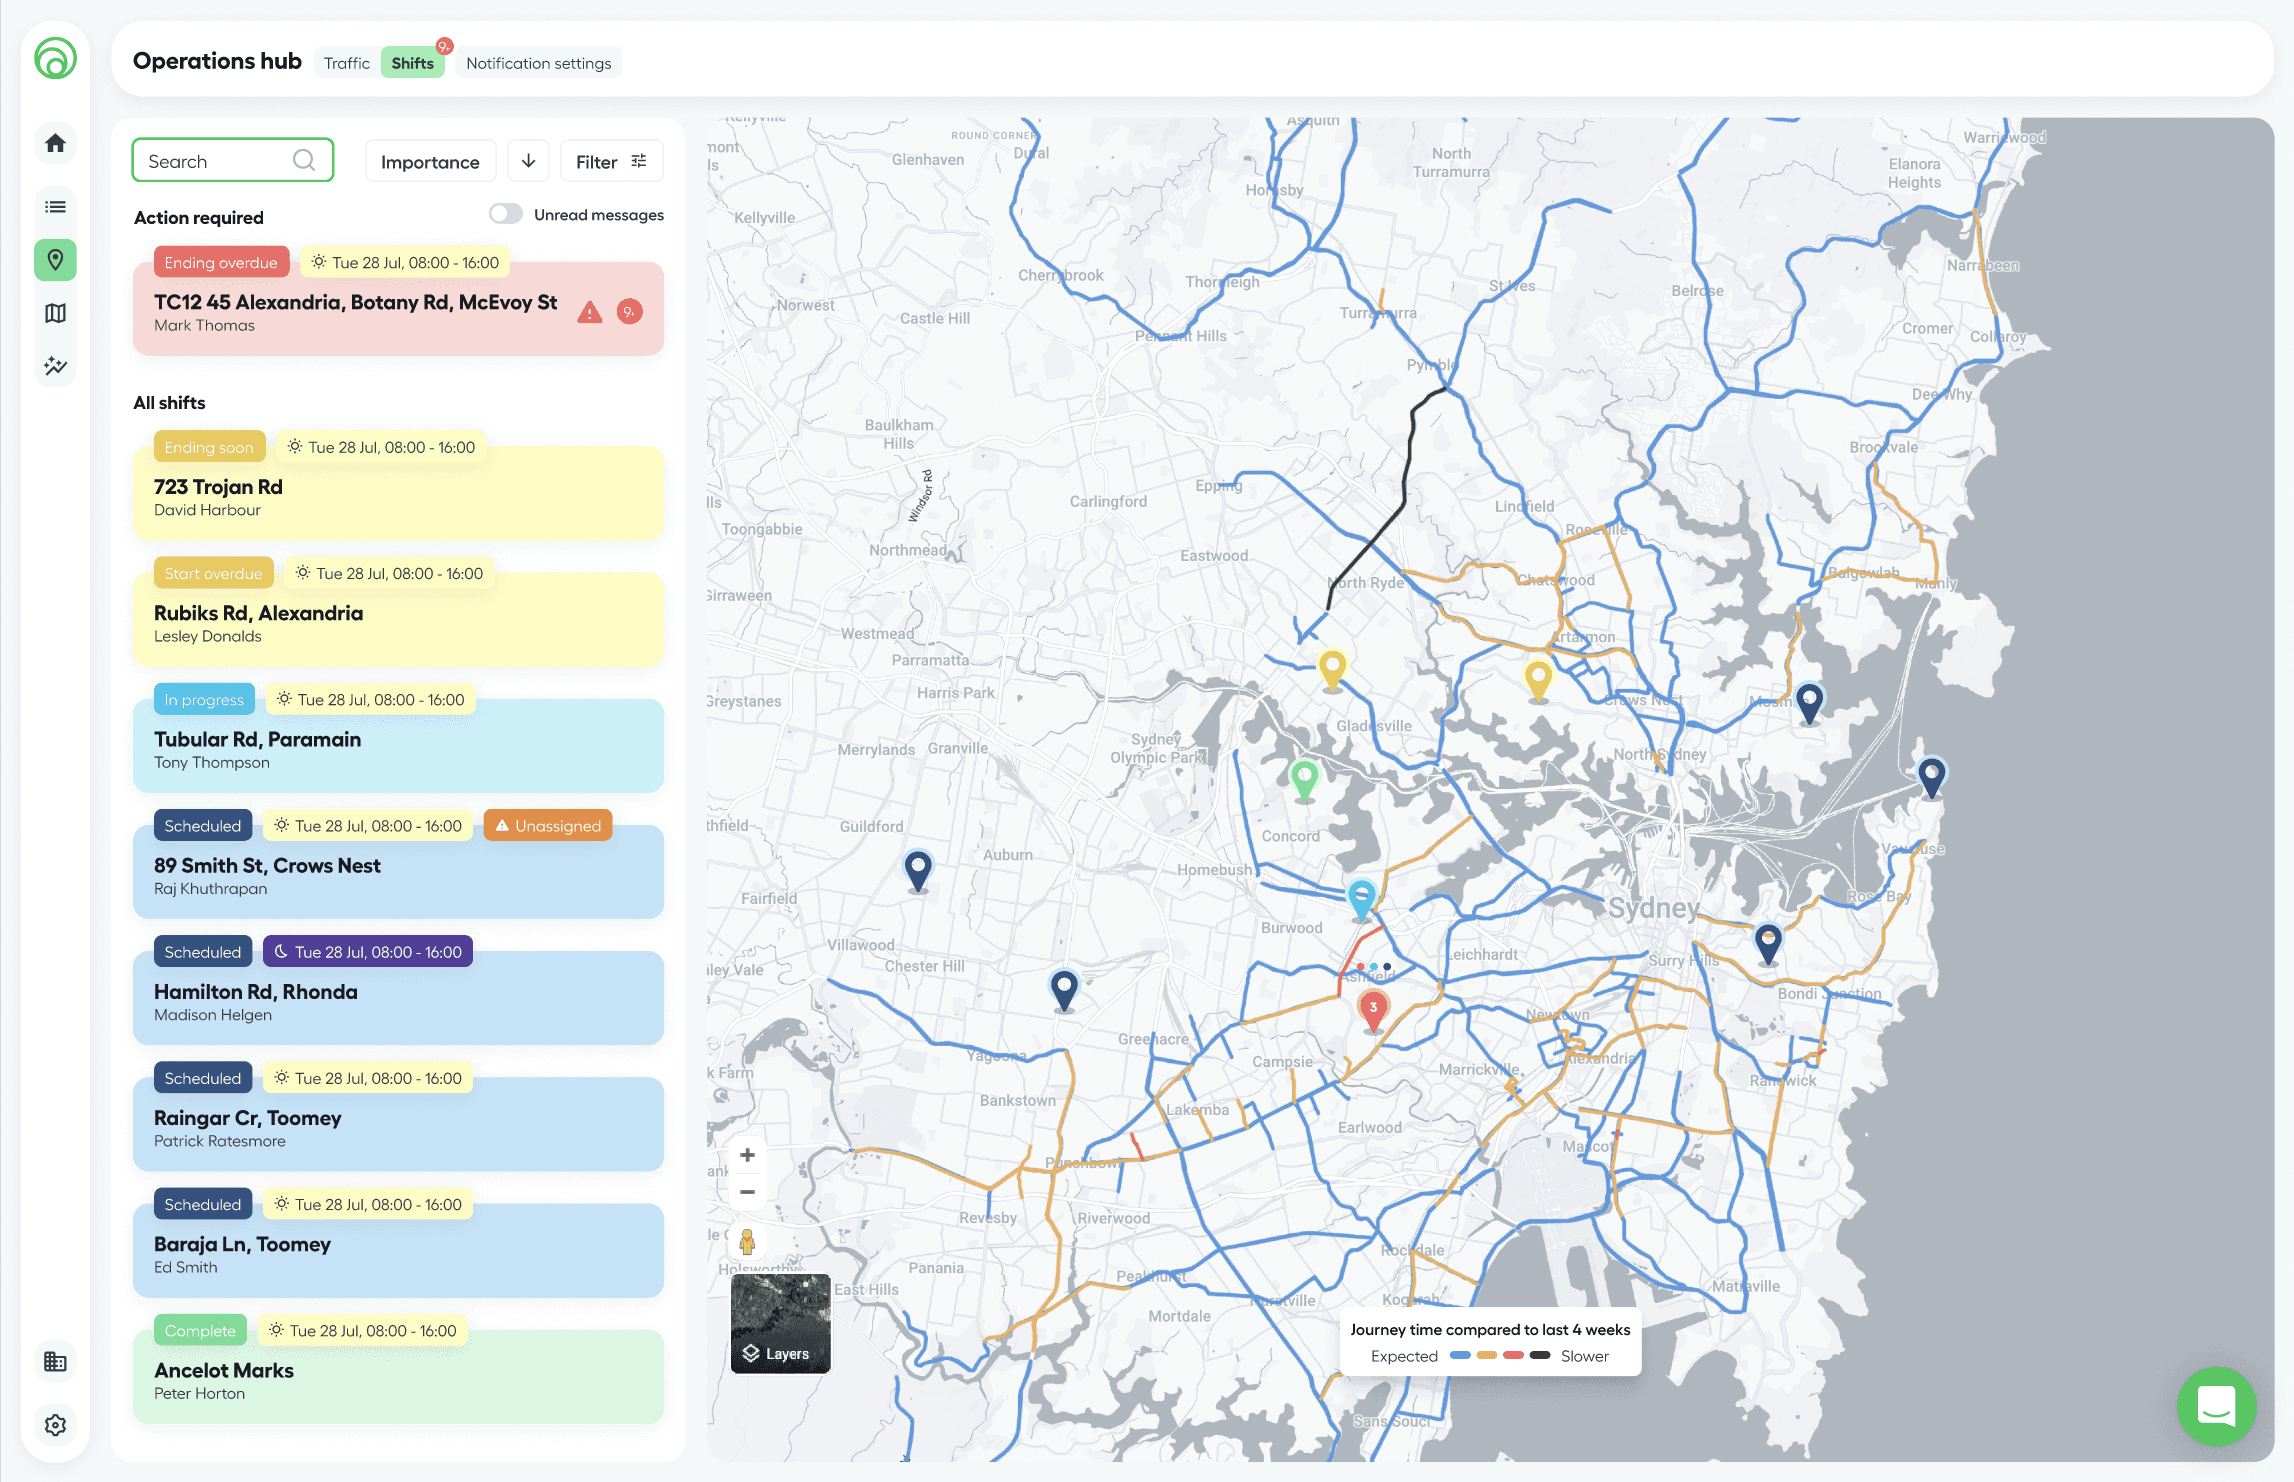Open the chat support bubble
This screenshot has height=1482, width=2294.
2216,1406
